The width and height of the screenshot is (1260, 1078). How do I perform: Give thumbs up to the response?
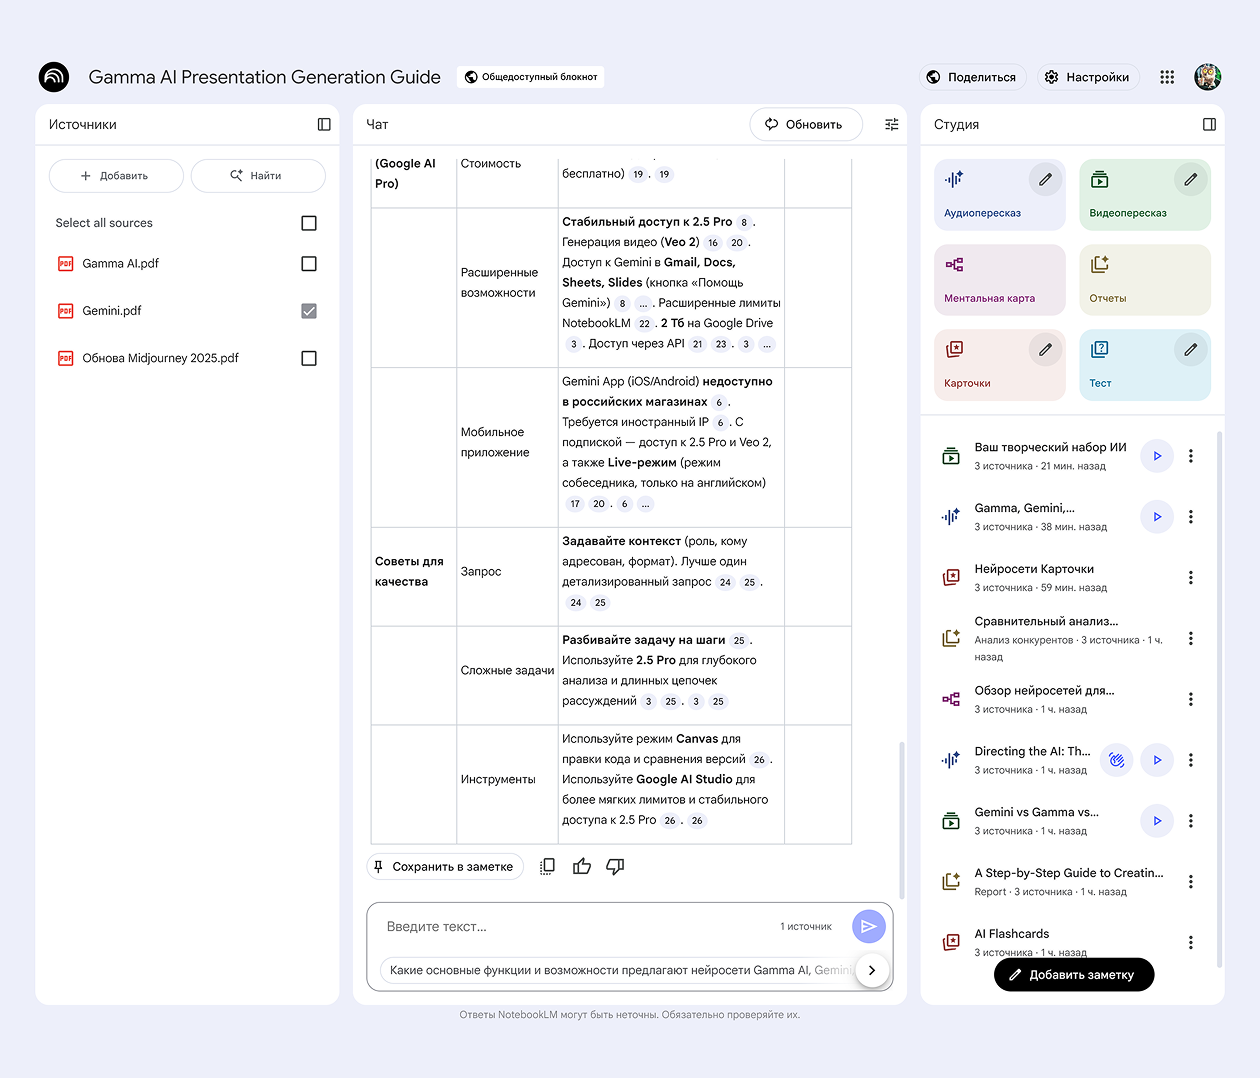pos(582,867)
